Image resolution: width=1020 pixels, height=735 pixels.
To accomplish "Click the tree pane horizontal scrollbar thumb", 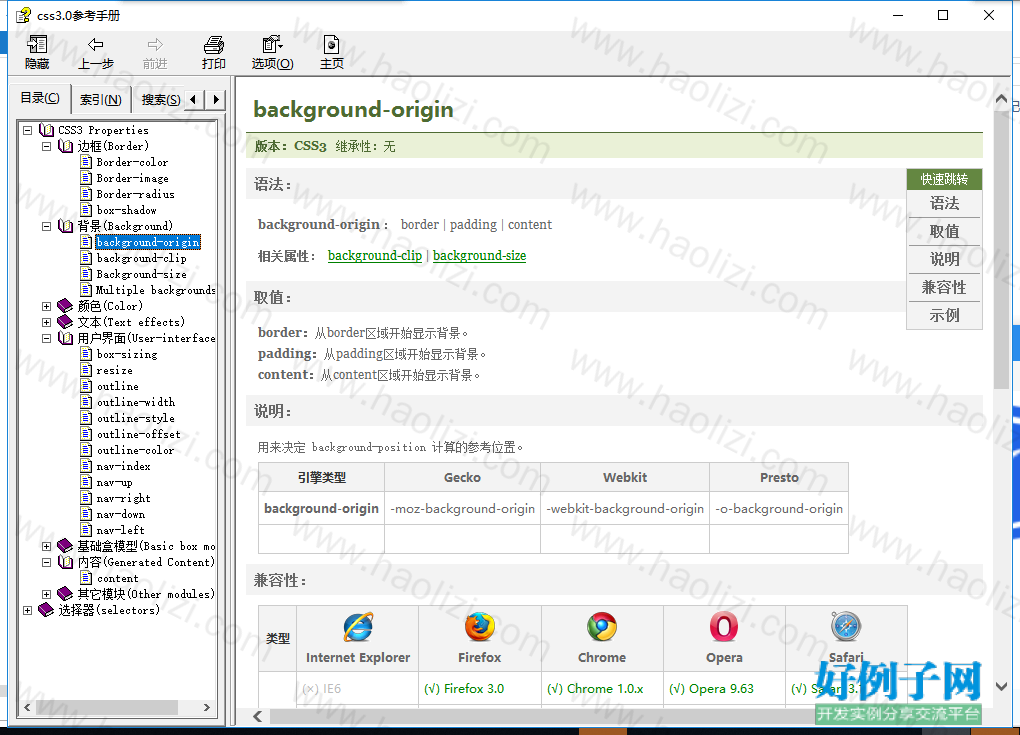I will [x=107, y=707].
